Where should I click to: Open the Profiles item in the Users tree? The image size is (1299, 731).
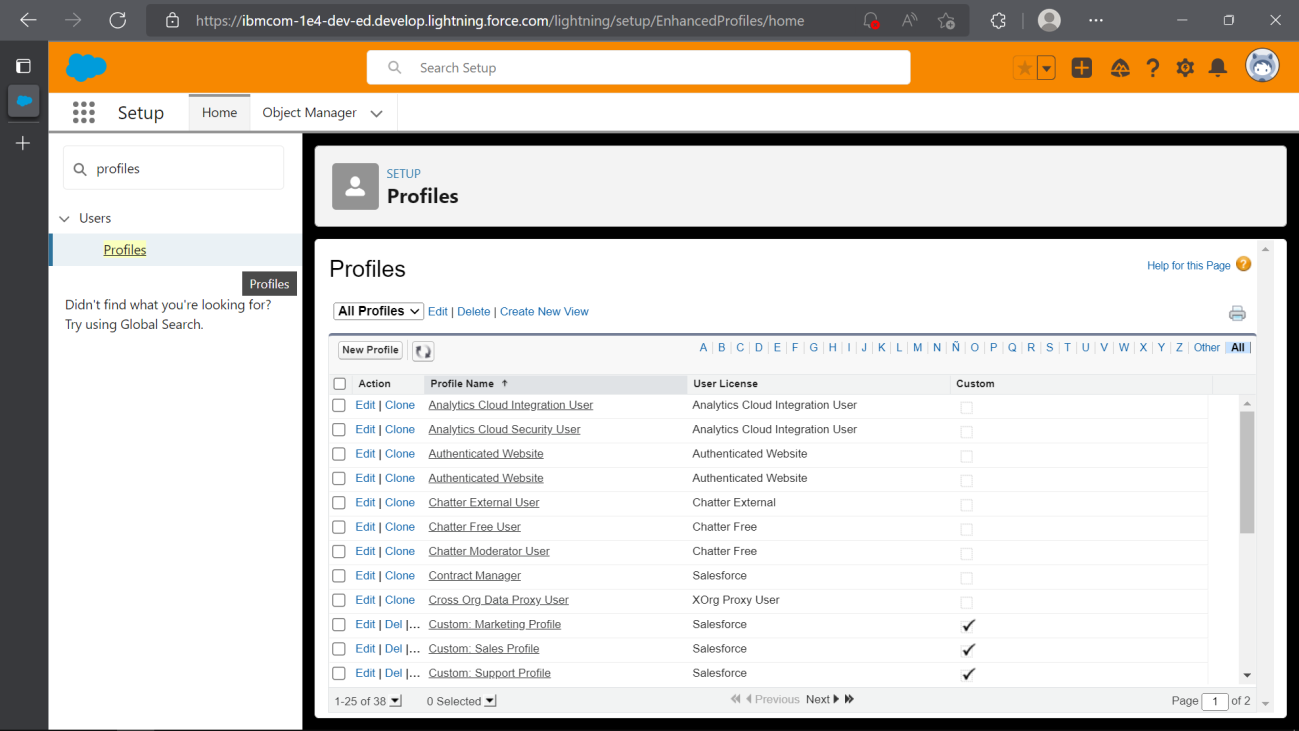pyautogui.click(x=124, y=249)
